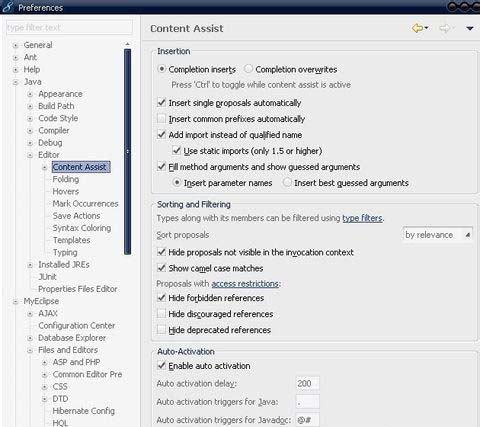
Task: Open Mark Occurrences preferences
Action: pyautogui.click(x=85, y=204)
